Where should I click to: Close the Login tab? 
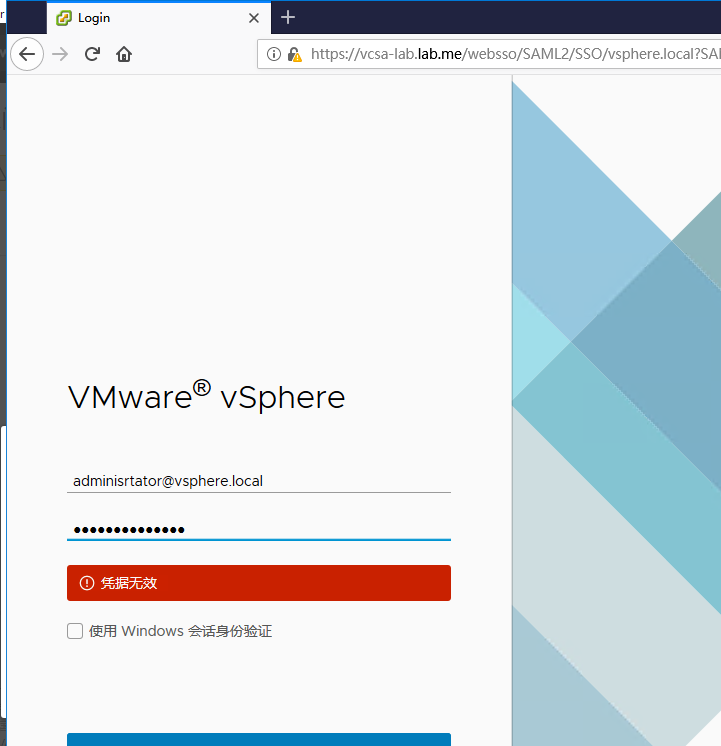(254, 18)
